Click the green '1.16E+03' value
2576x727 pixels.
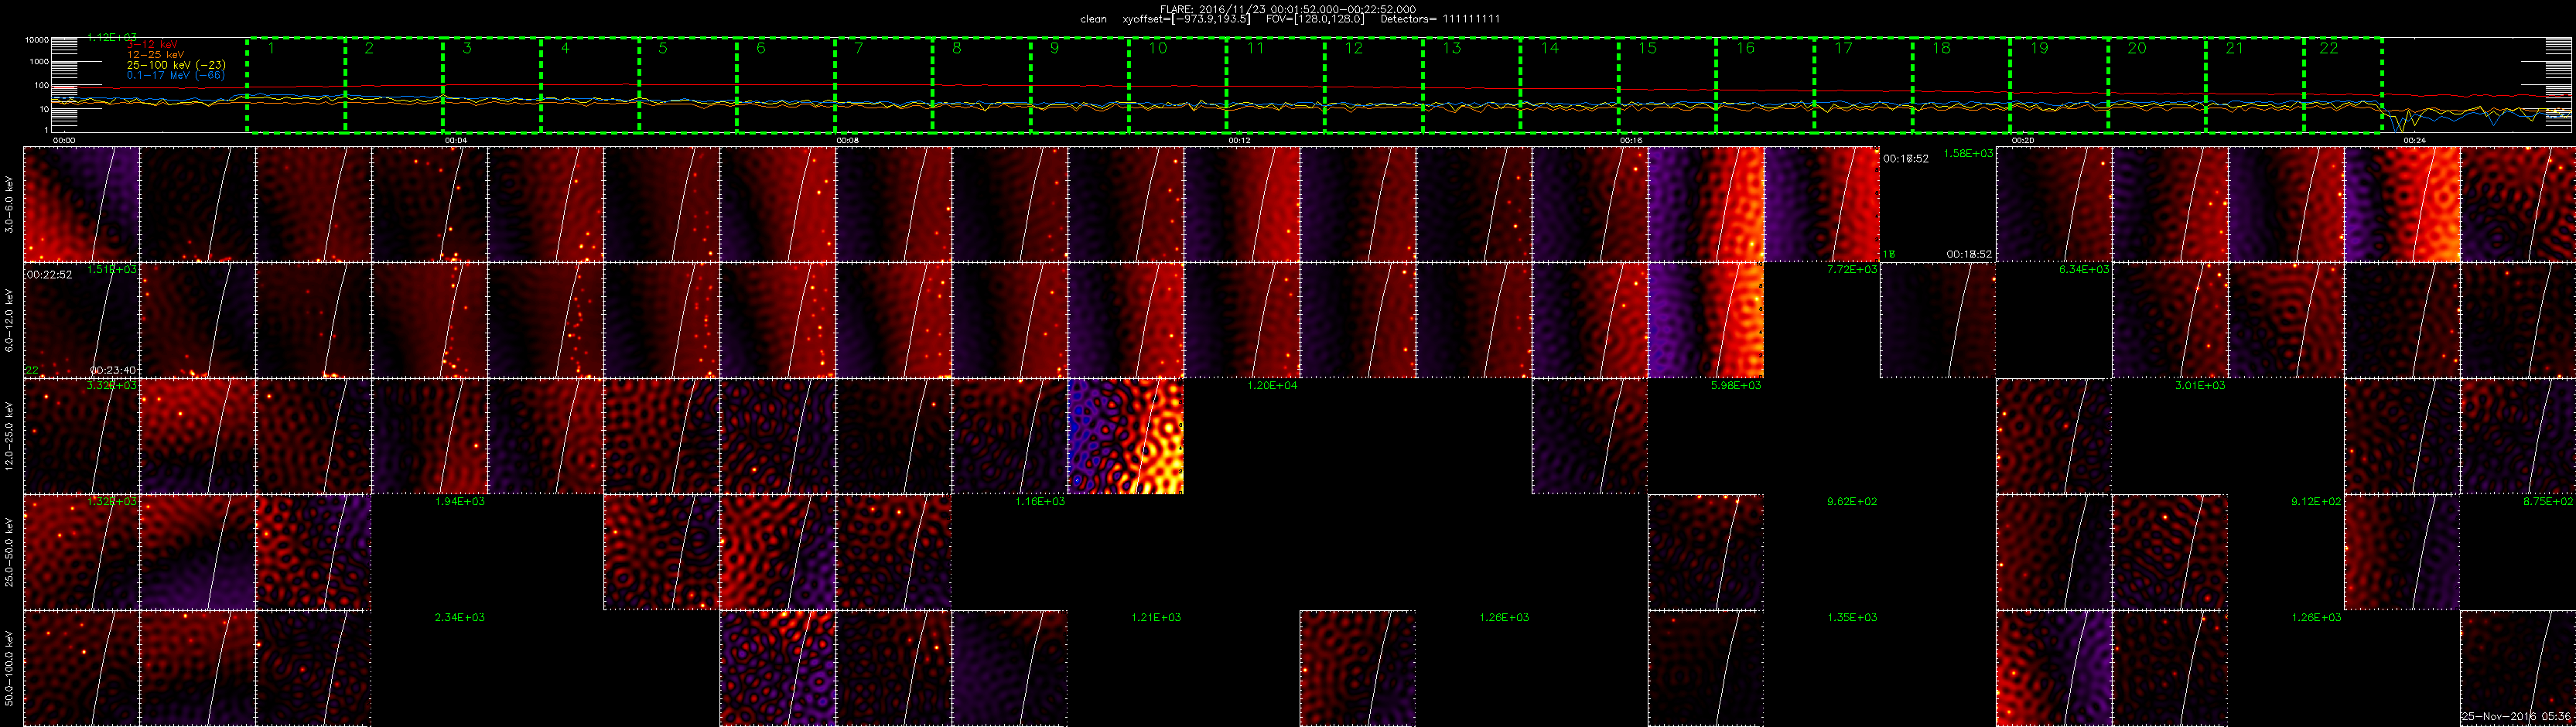1040,501
